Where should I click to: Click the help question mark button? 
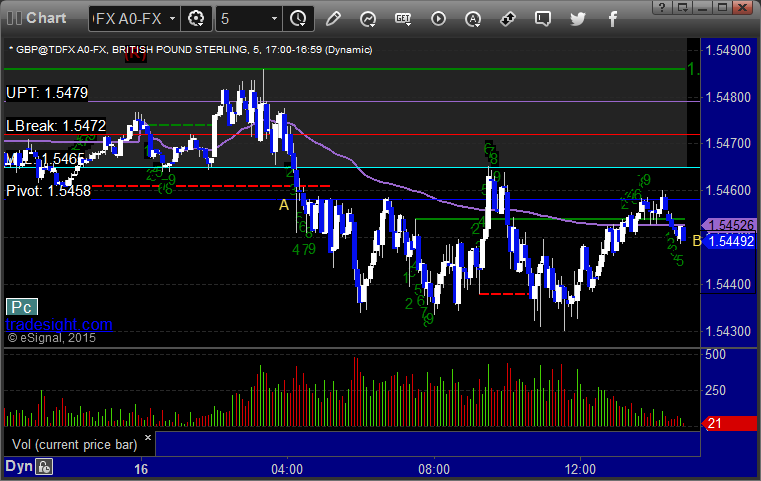pos(662,7)
